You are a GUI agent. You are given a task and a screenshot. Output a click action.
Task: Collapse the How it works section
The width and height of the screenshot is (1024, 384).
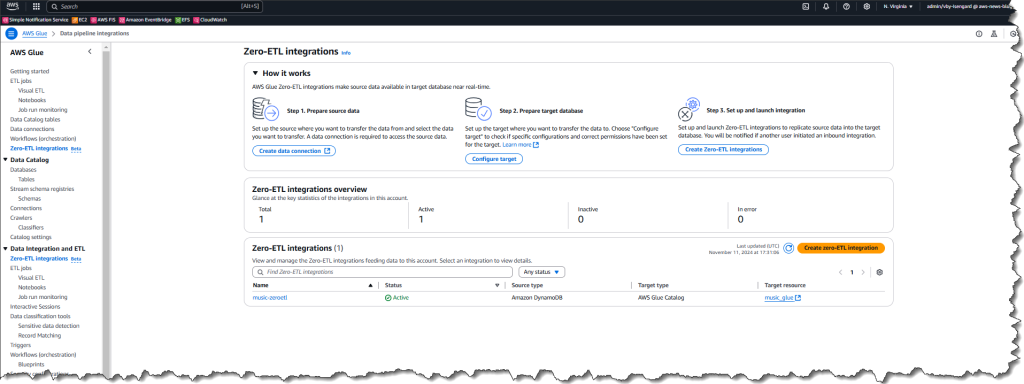[255, 74]
